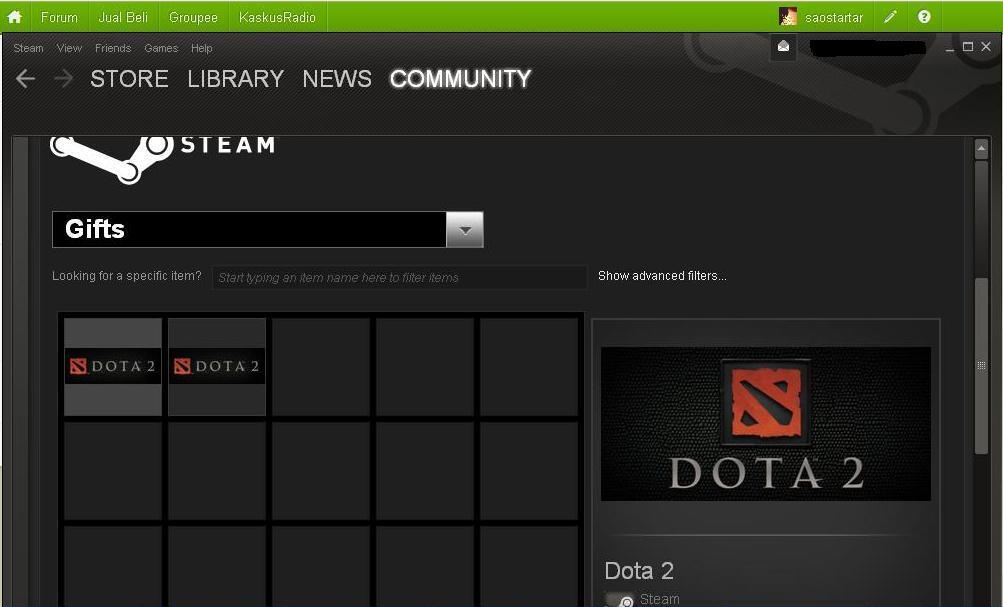Click the back navigation arrow
This screenshot has width=1003, height=607.
pos(26,79)
